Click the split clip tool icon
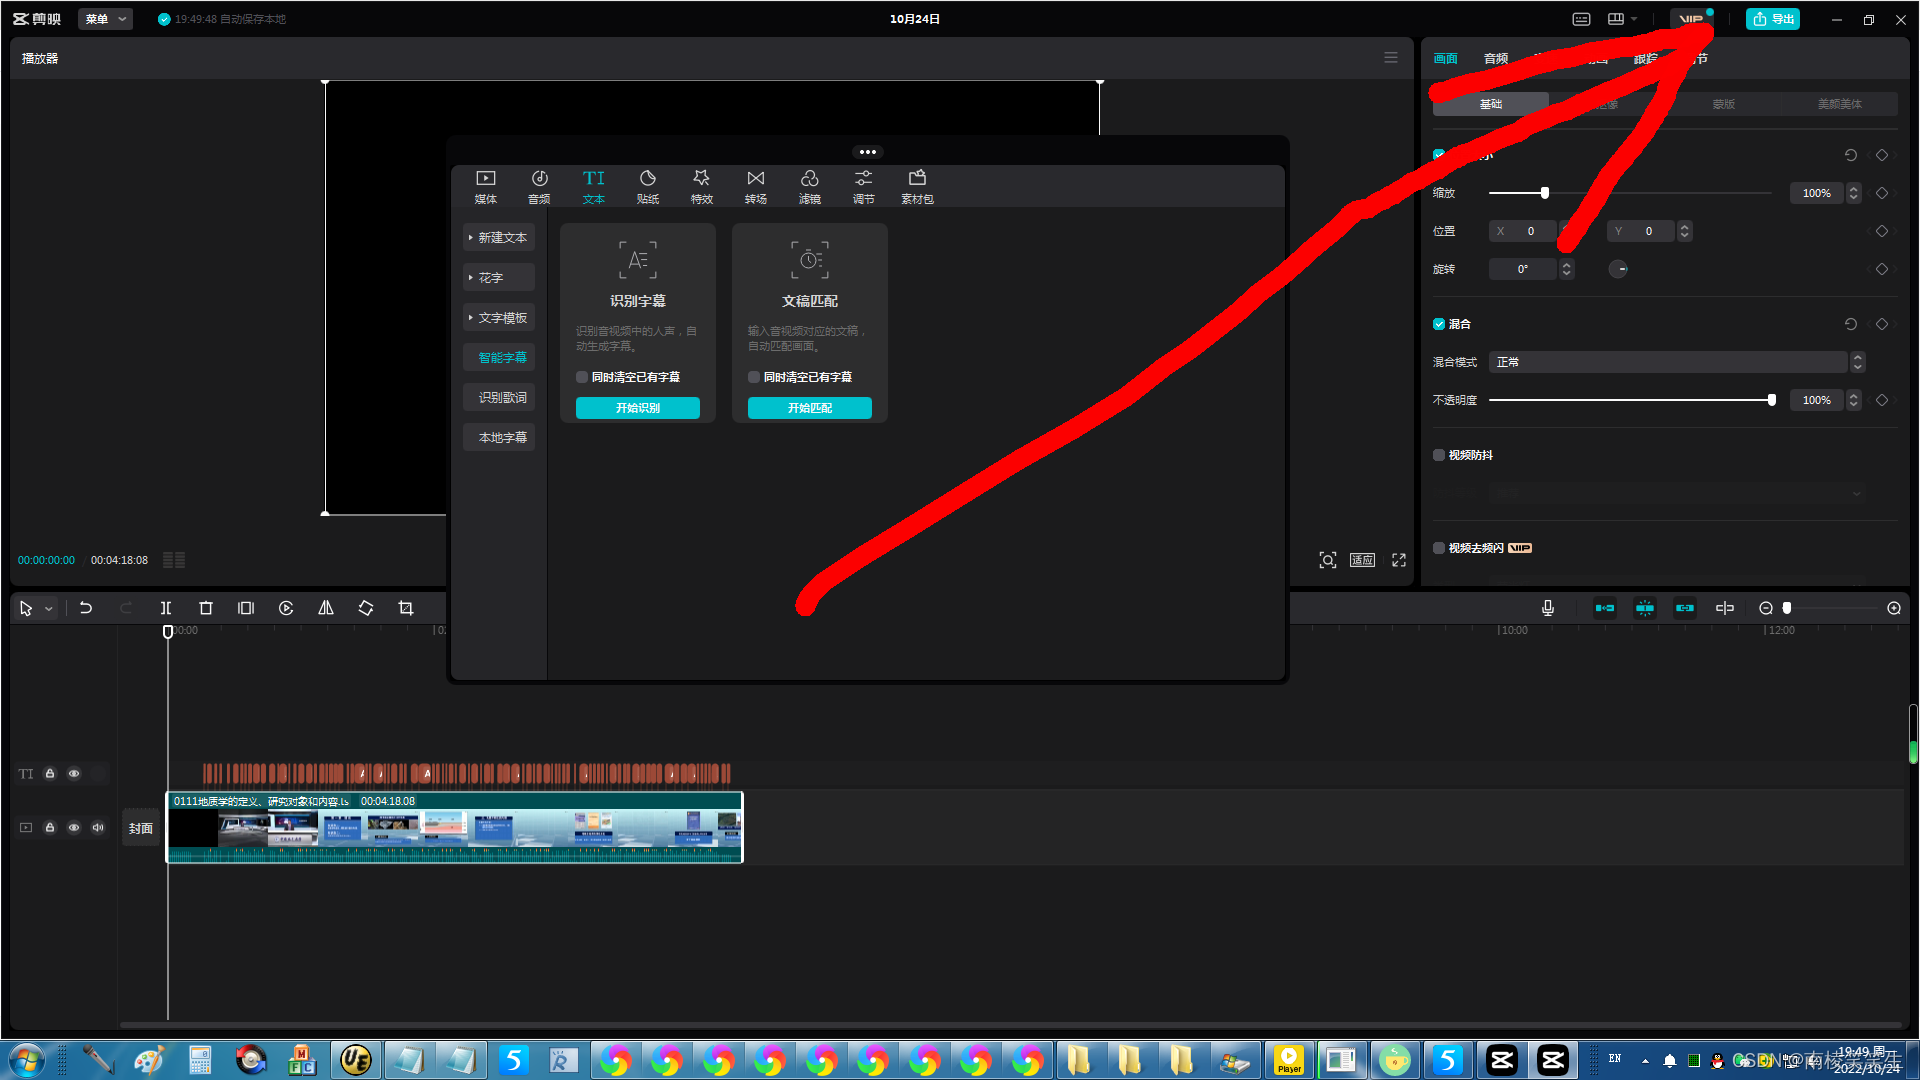 [166, 608]
